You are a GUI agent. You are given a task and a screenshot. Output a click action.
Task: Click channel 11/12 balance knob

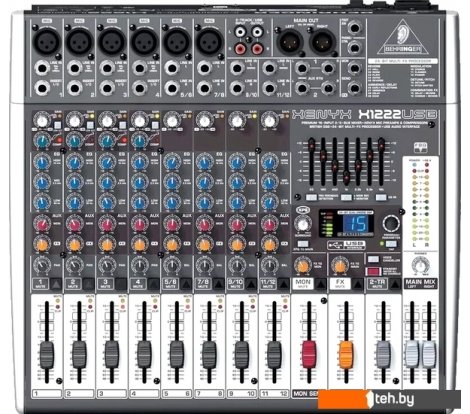tap(269, 265)
